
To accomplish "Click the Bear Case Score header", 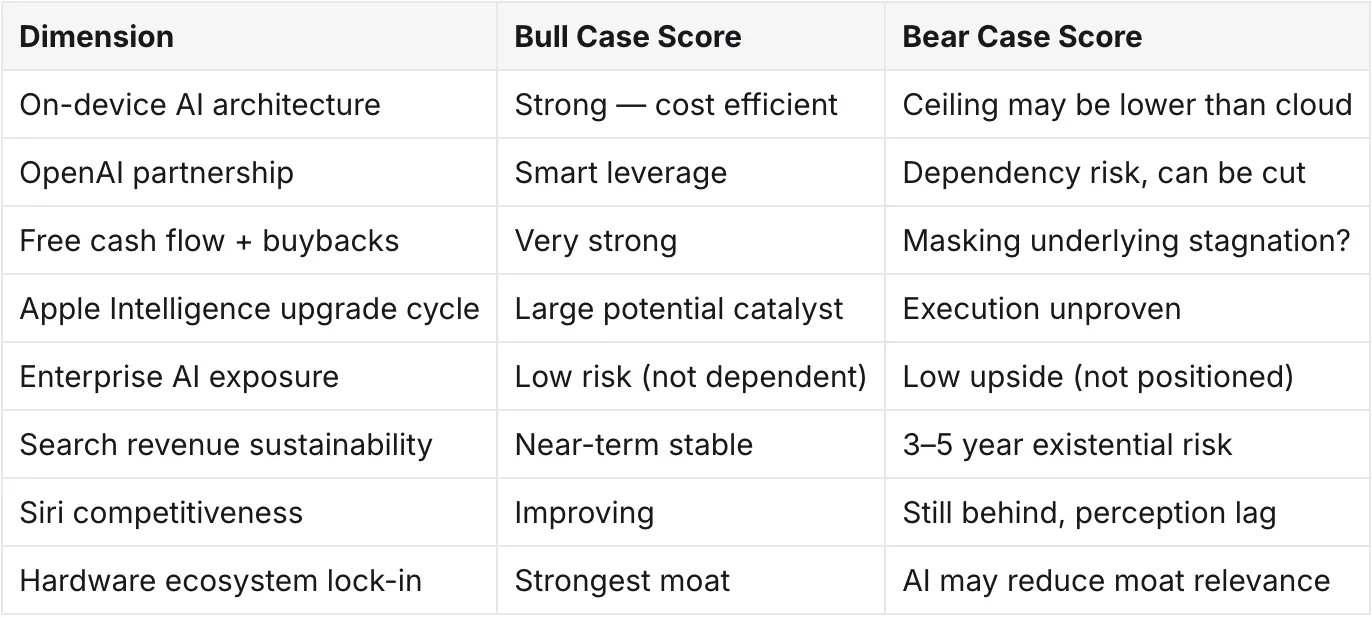I will [1127, 37].
